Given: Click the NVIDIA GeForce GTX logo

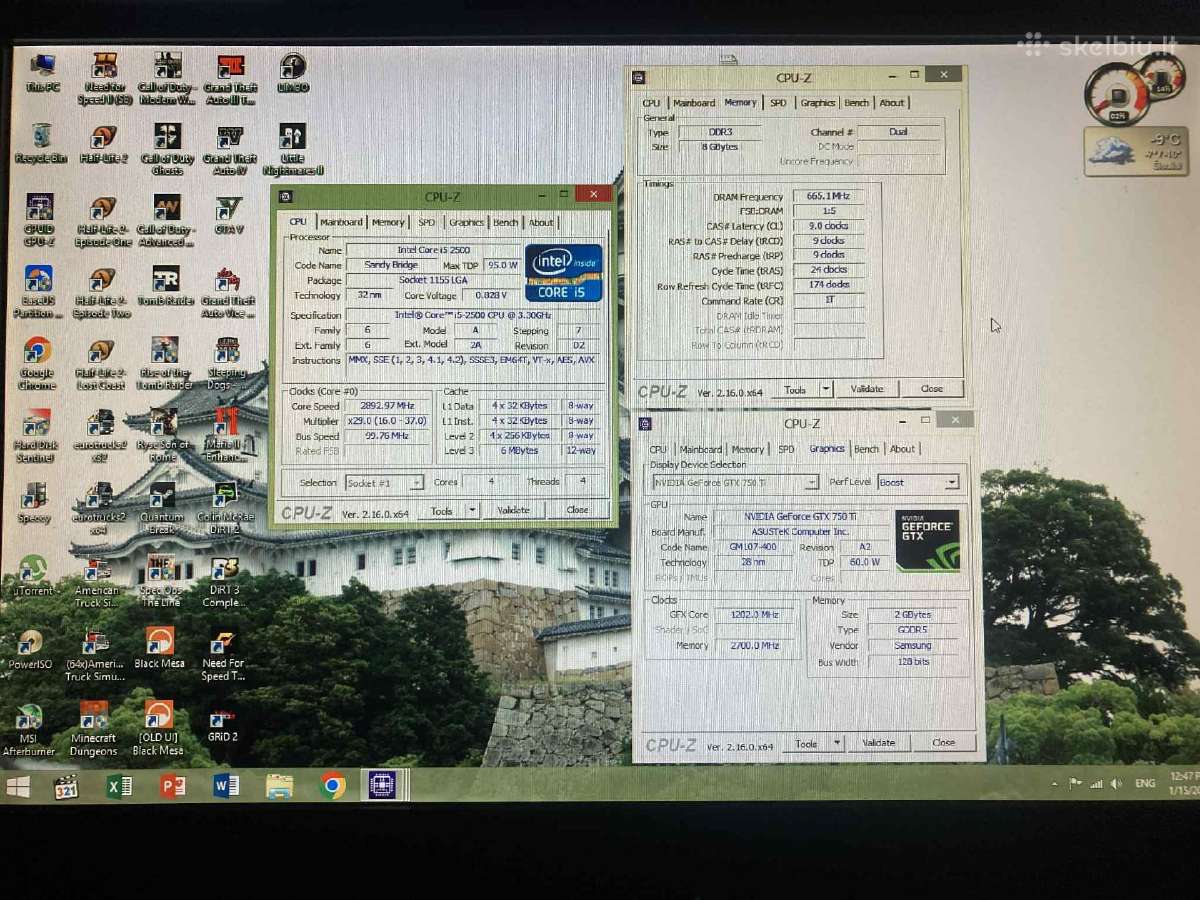Looking at the screenshot, I should click(x=927, y=541).
